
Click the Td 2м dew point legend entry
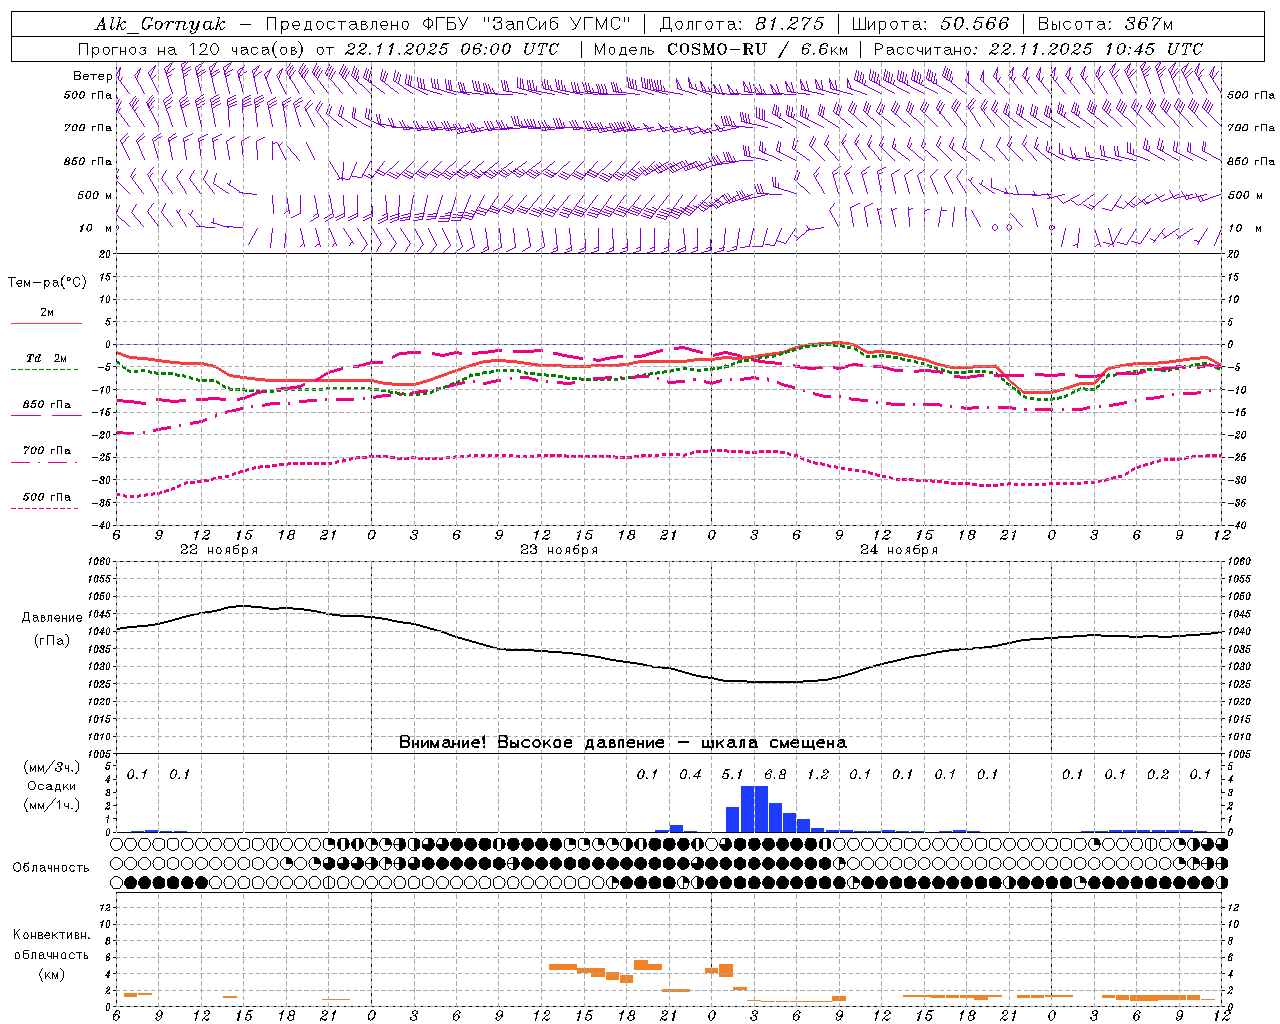(46, 358)
